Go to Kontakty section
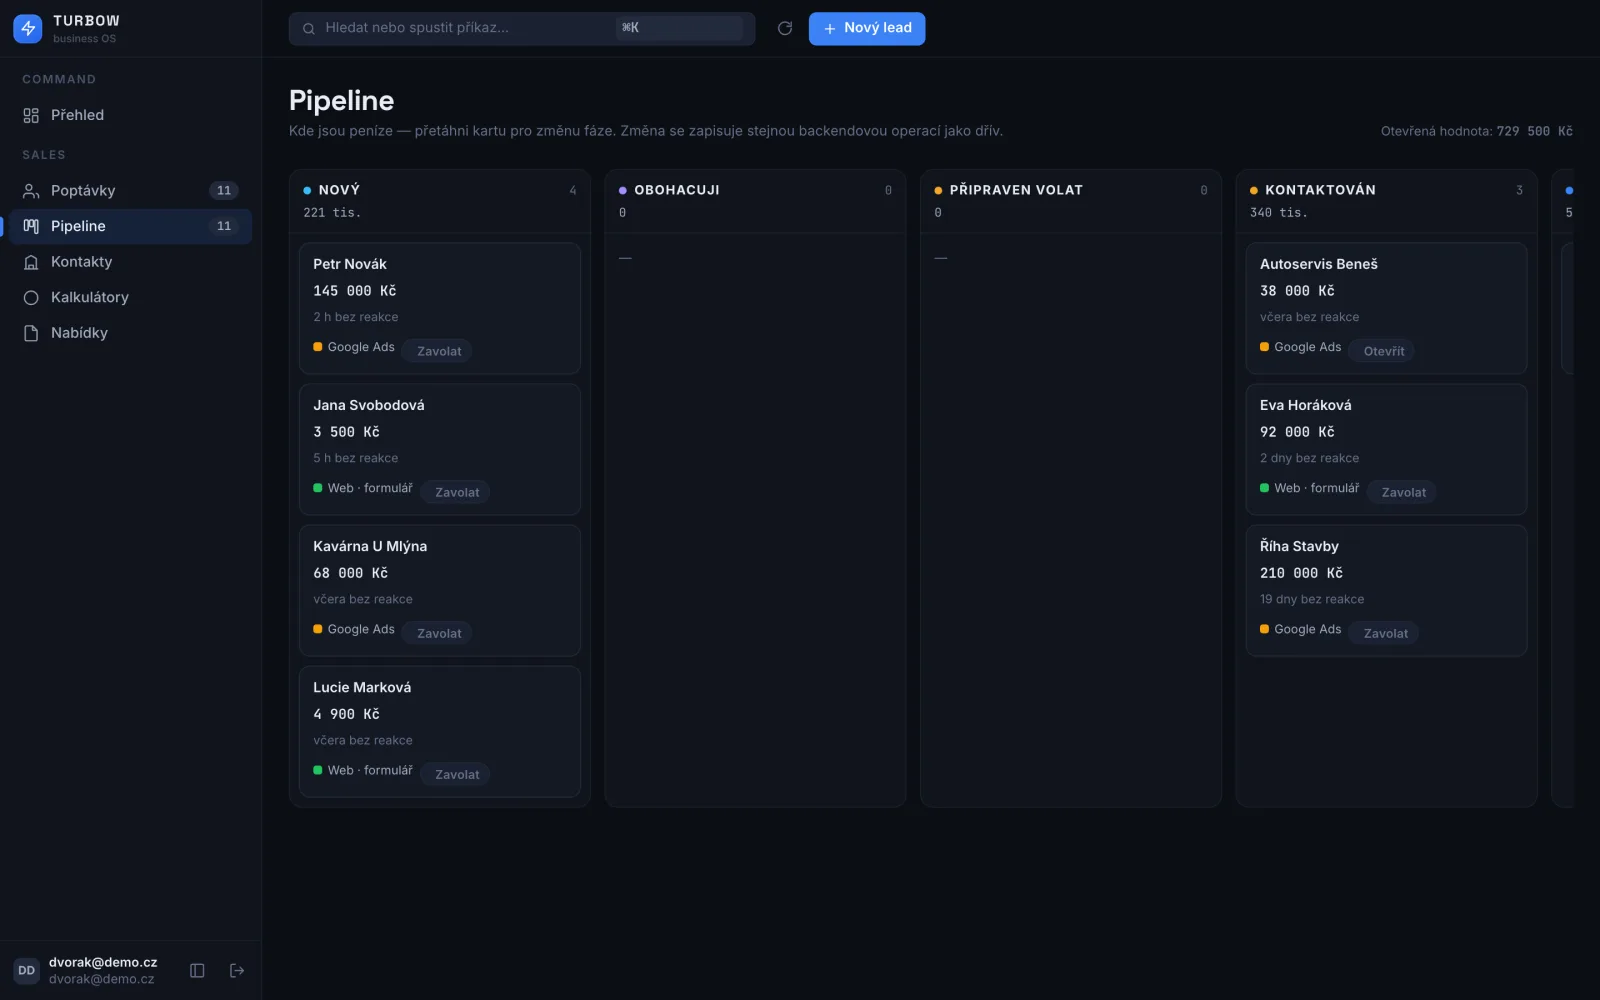1600x1000 pixels. point(130,262)
